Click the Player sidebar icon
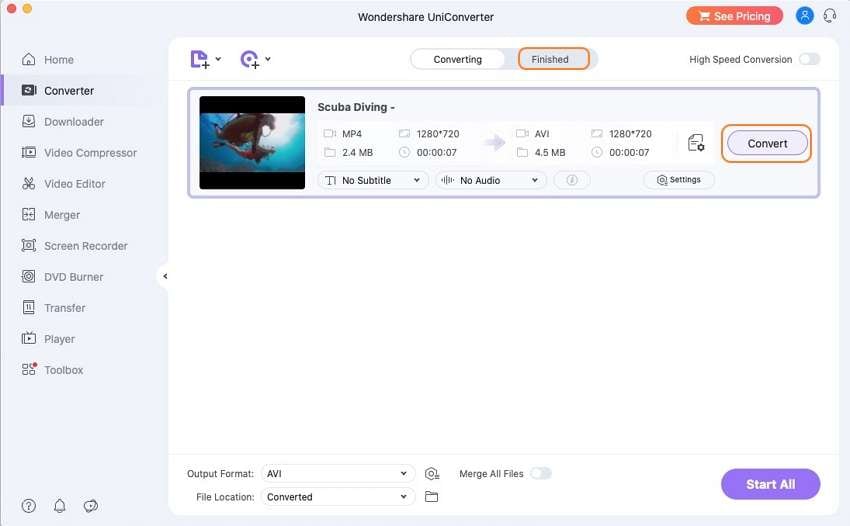 tap(28, 338)
